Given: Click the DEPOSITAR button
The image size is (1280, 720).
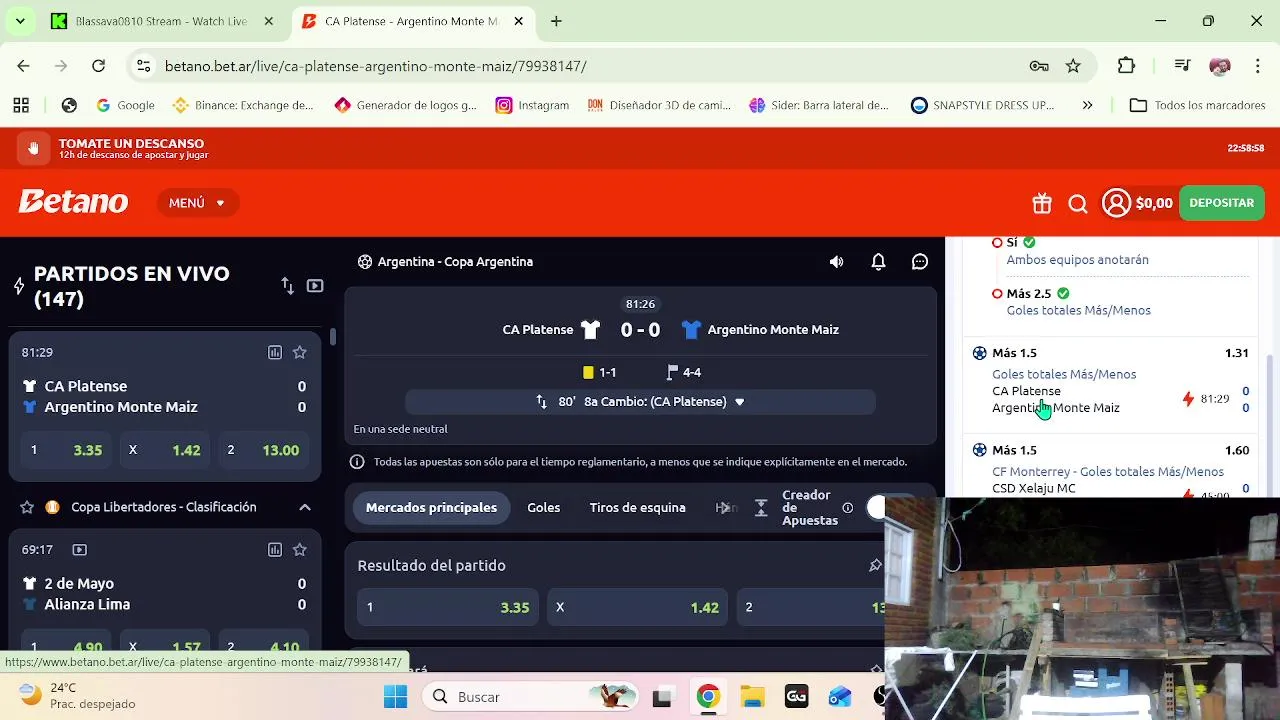Looking at the screenshot, I should coord(1221,203).
